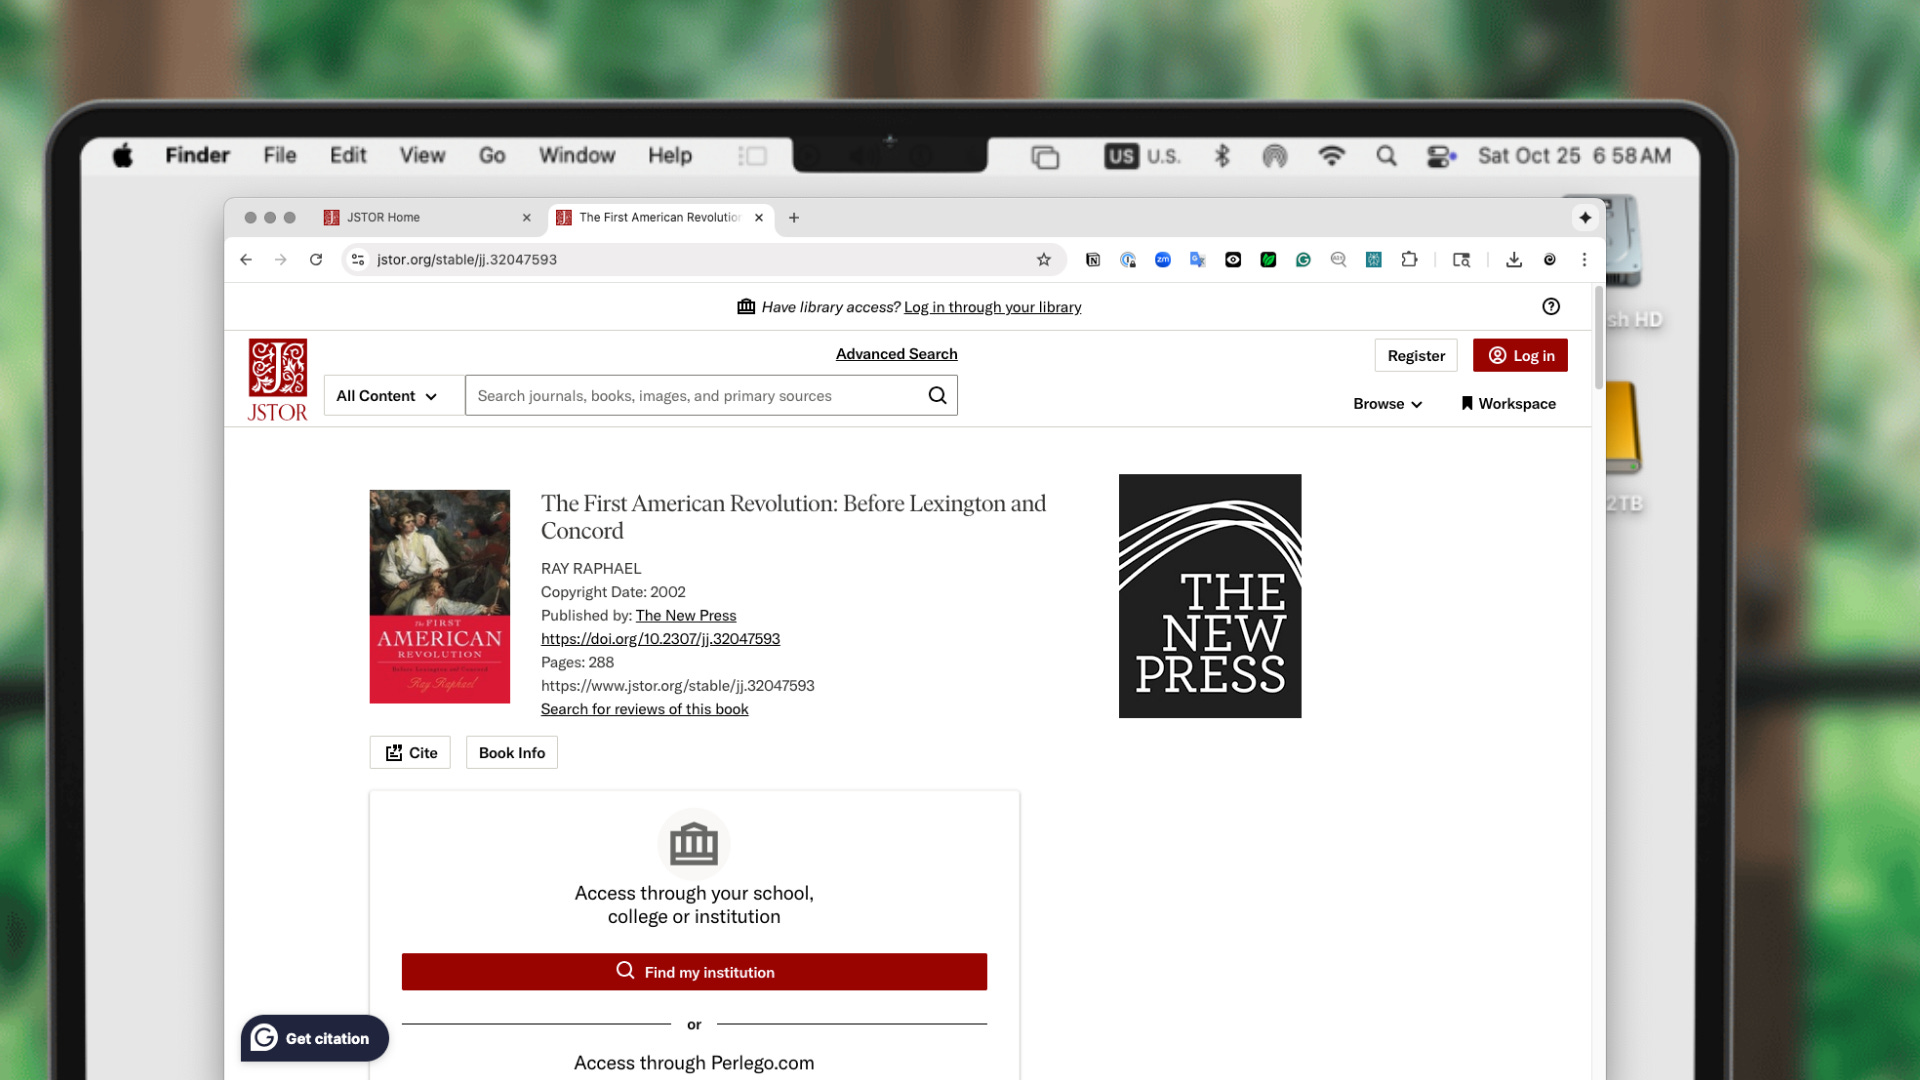Open the Chrome three-dot menu
Screen dimensions: 1920x1080
(x=1584, y=260)
